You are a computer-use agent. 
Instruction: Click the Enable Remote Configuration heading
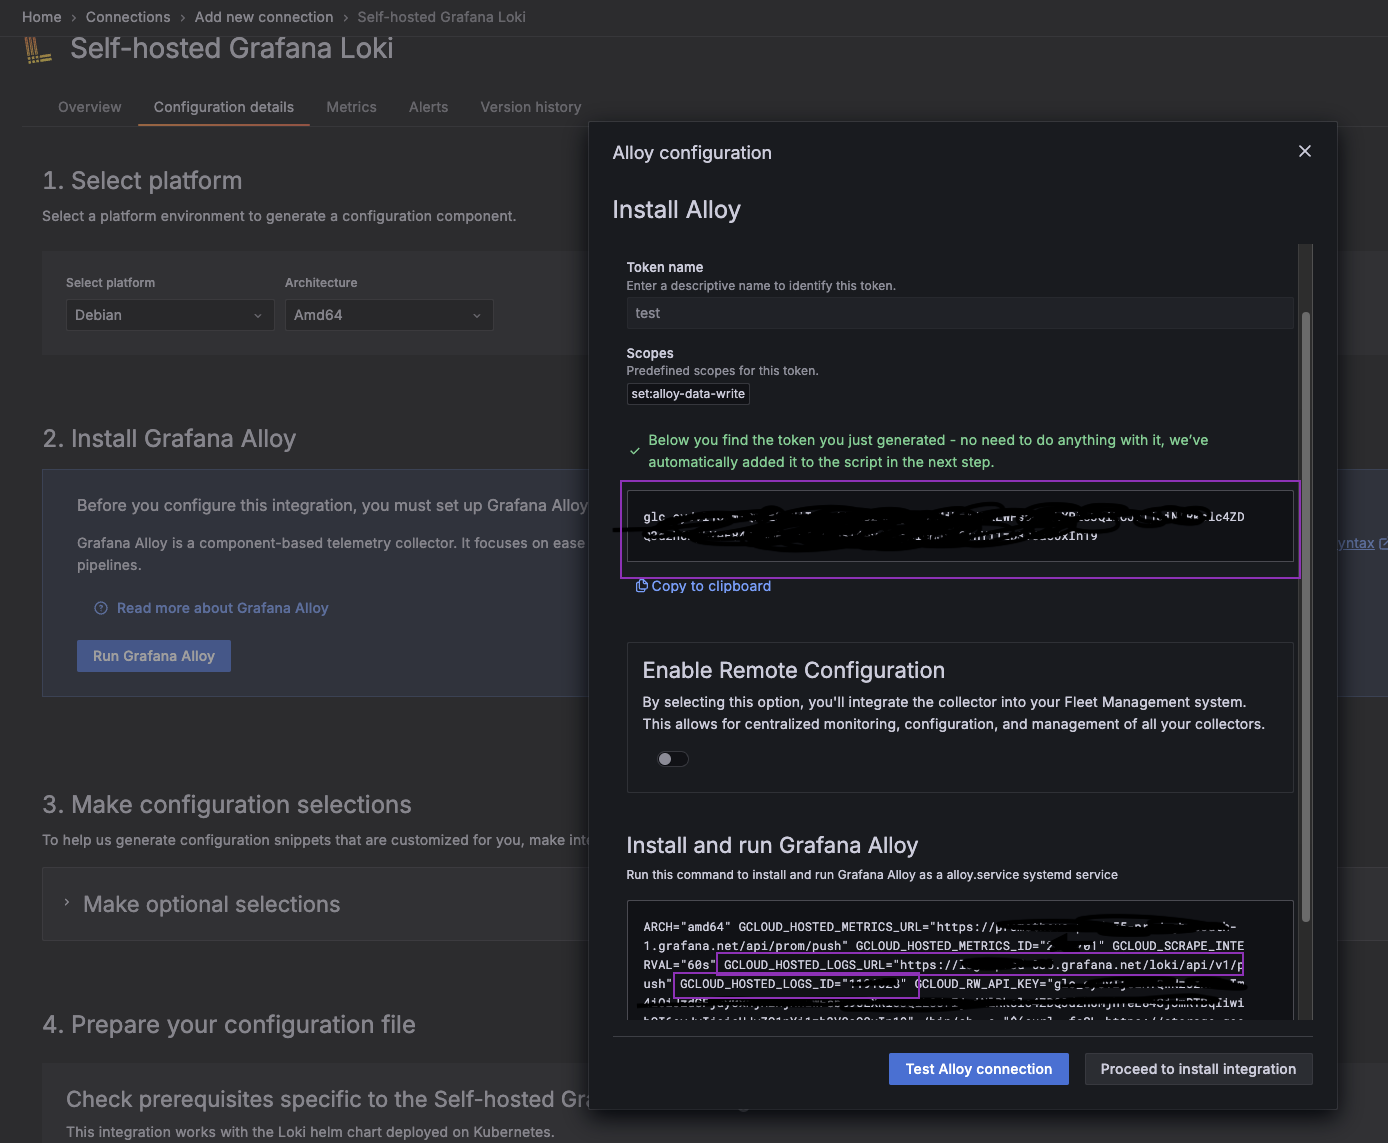[x=794, y=670]
